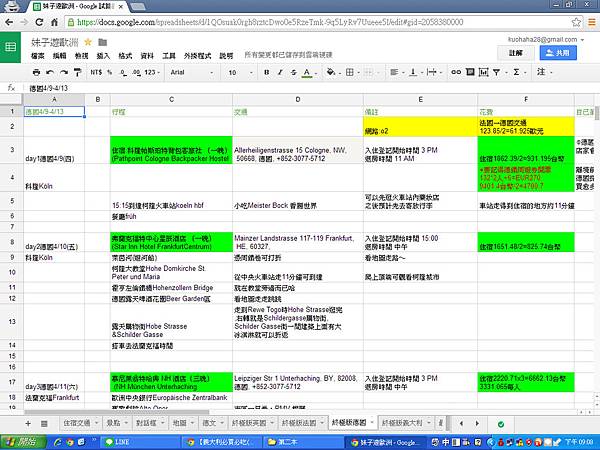
Task: Decrease decimal places
Action: pos(123,72)
